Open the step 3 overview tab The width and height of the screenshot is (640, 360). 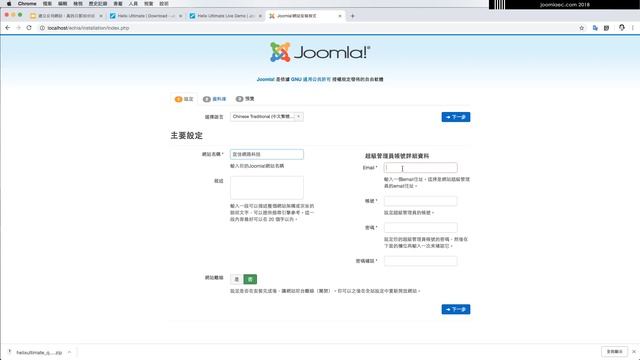[x=245, y=99]
